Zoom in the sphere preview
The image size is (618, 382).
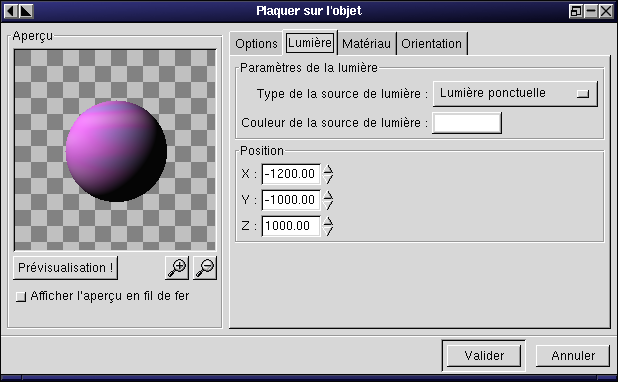pyautogui.click(x=177, y=268)
